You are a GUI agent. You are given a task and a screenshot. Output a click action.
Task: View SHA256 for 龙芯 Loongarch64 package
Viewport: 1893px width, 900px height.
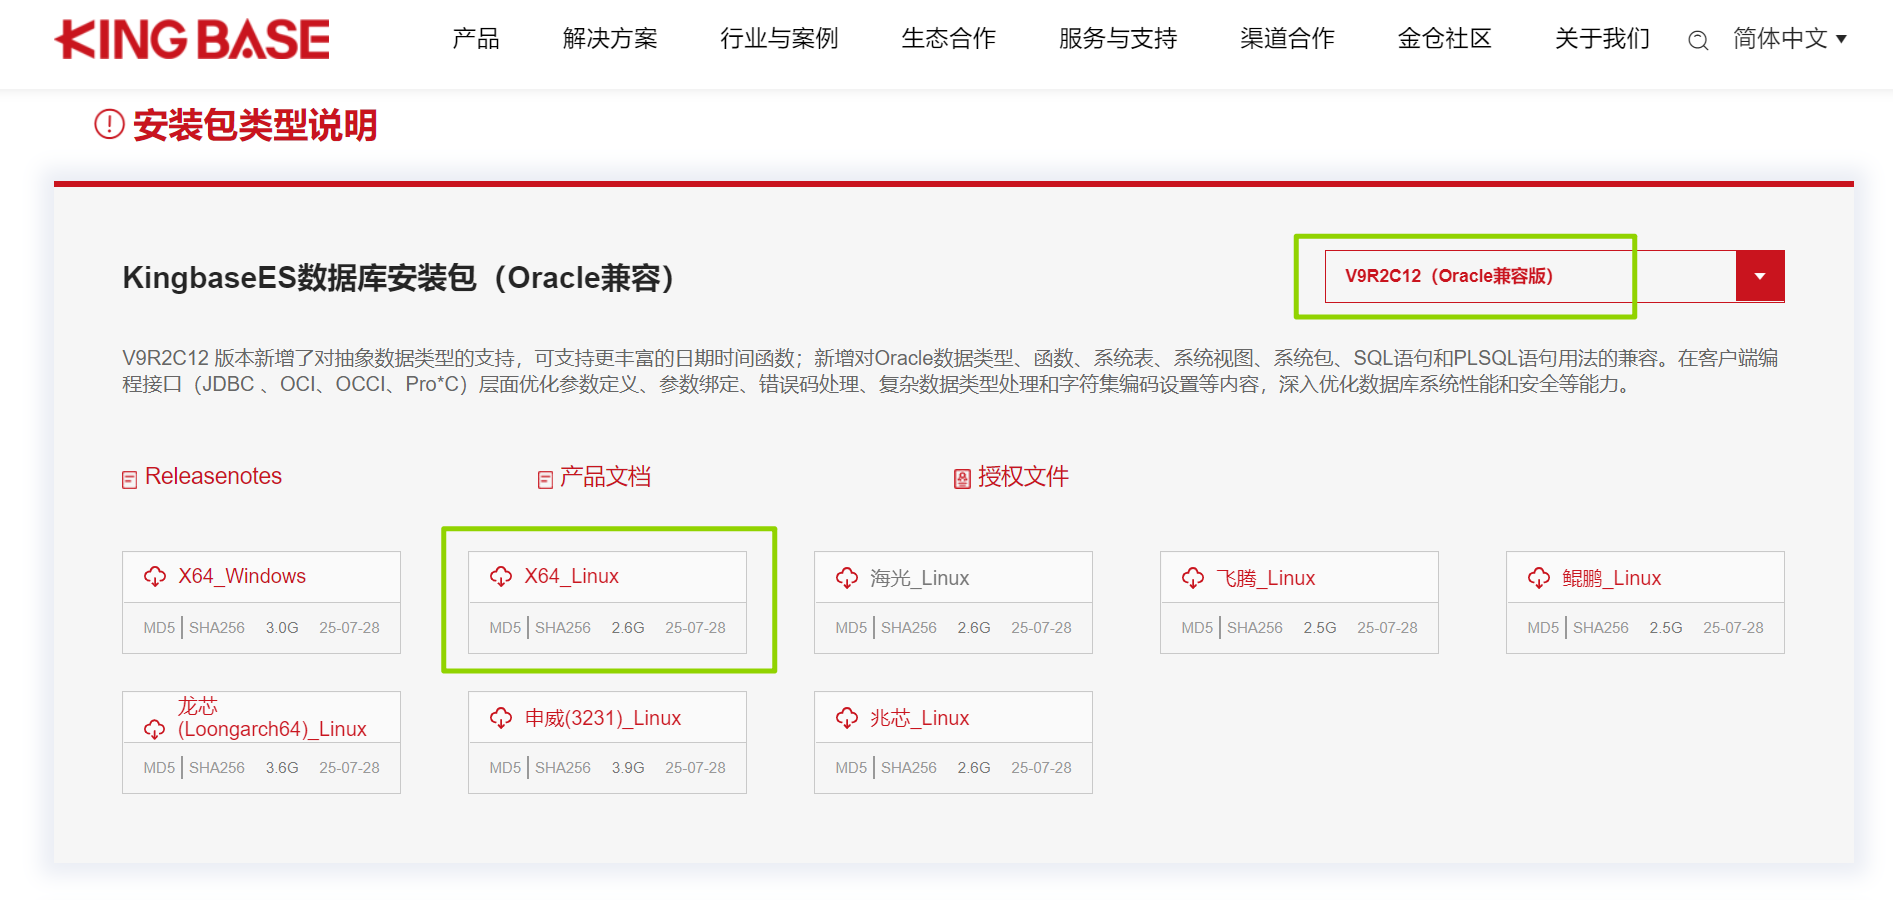tap(217, 768)
